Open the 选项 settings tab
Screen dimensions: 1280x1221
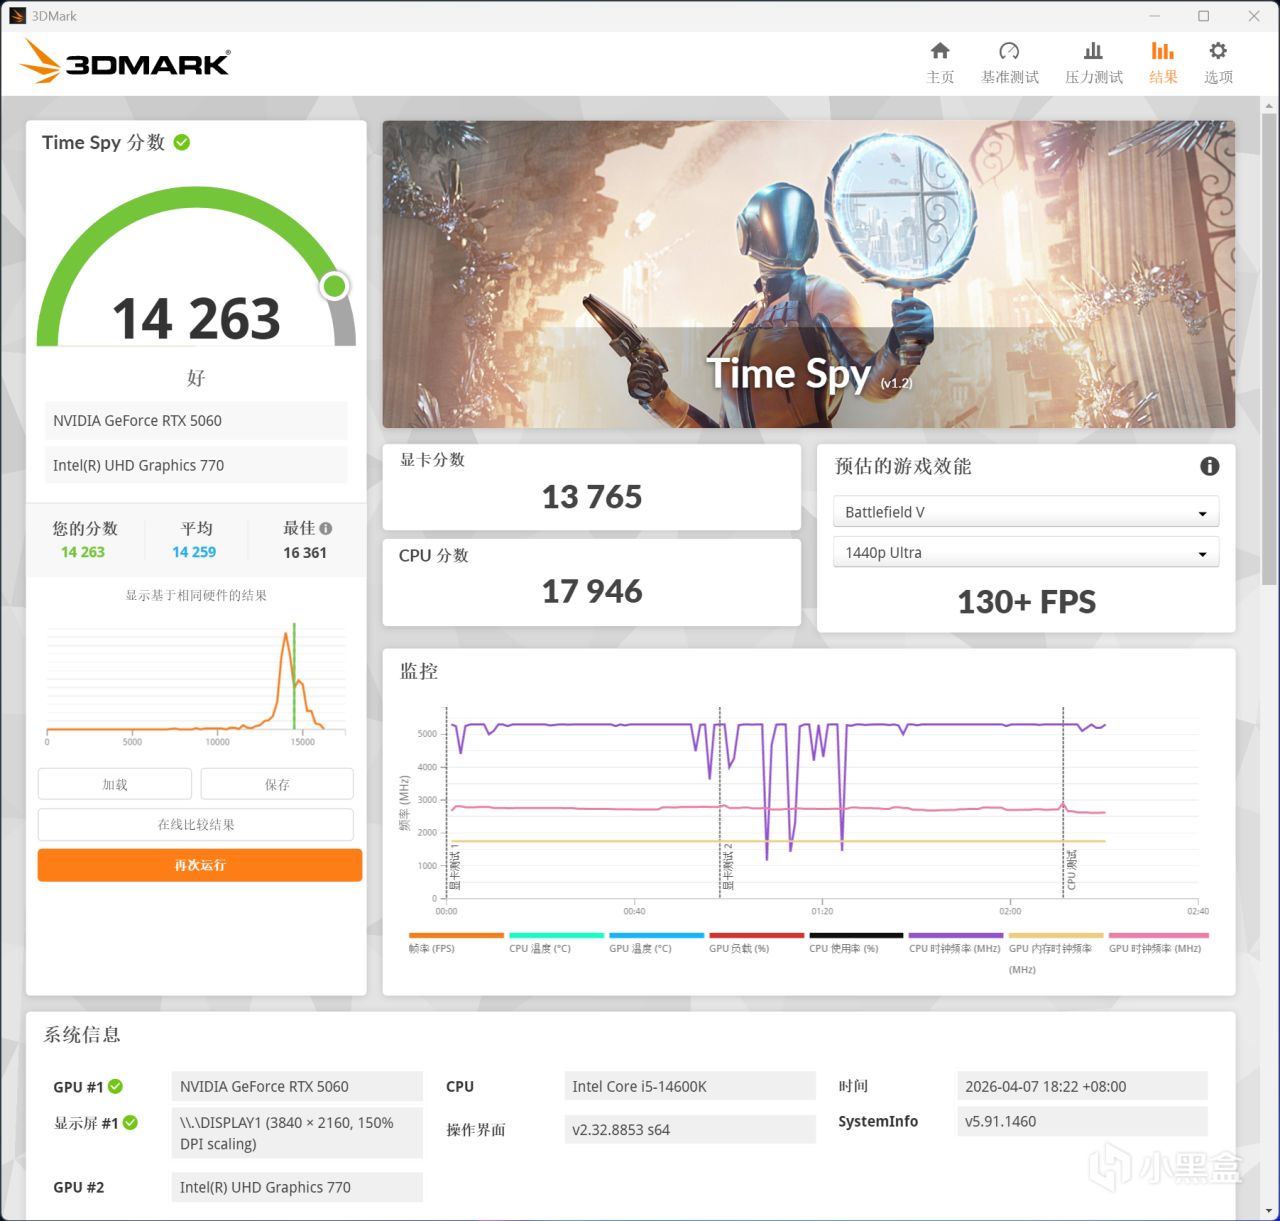(1218, 62)
